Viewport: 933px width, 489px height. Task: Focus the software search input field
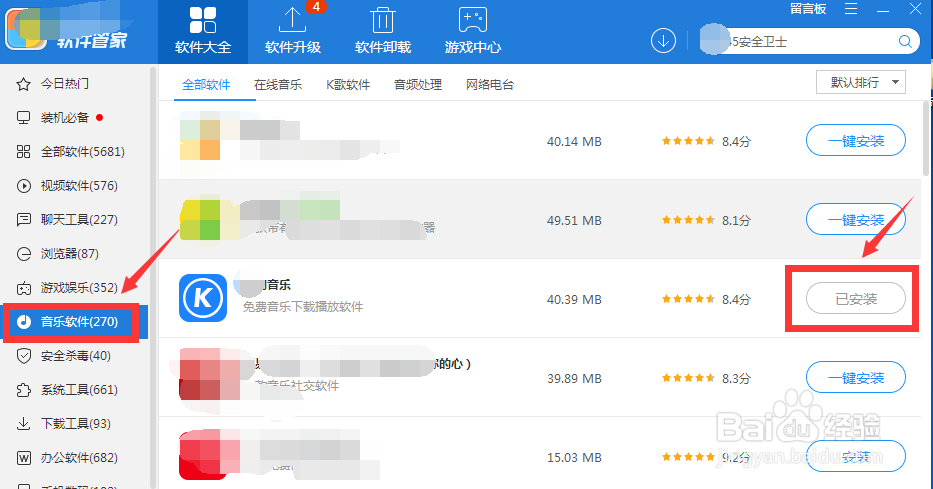(809, 41)
